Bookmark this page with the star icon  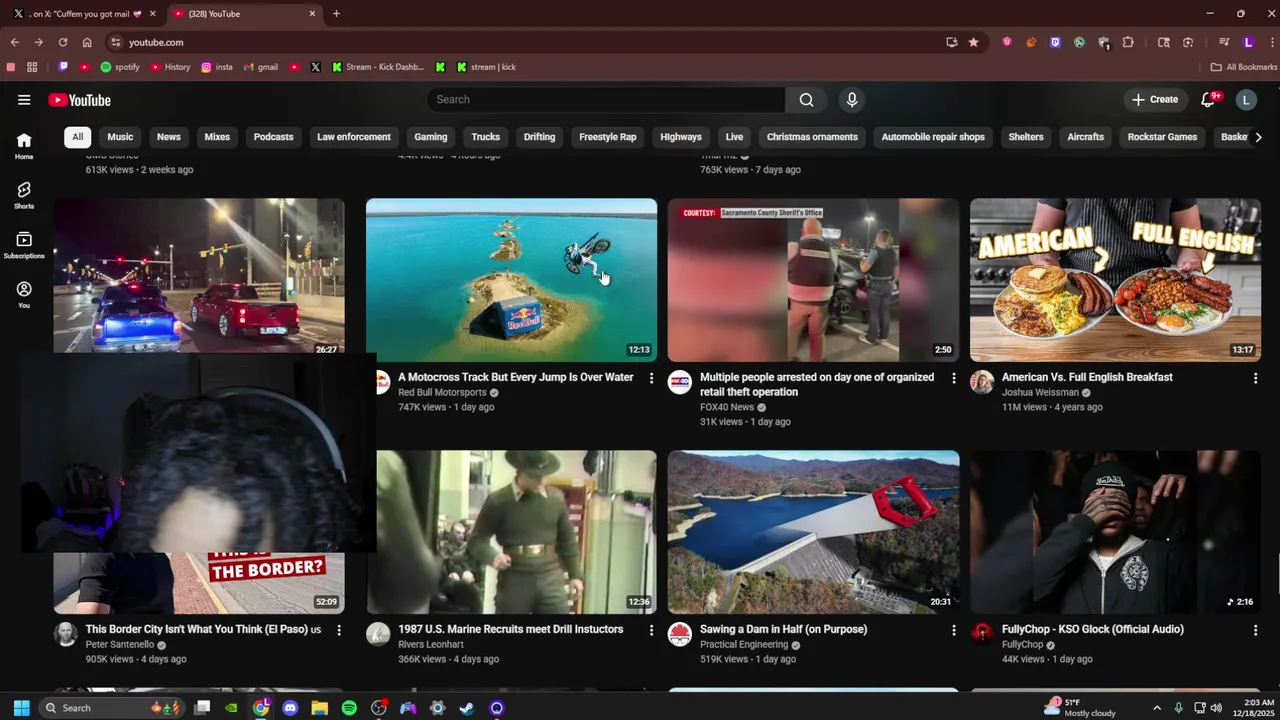pyautogui.click(x=973, y=42)
